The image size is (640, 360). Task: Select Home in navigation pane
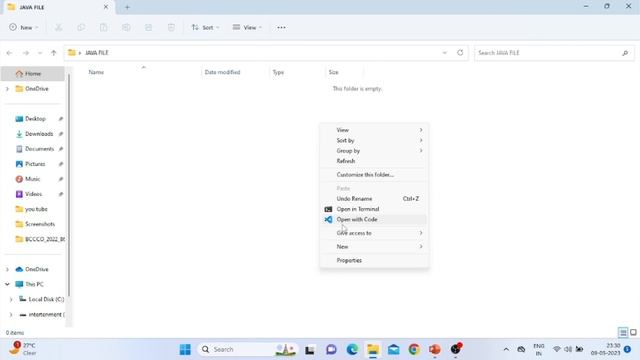point(33,73)
